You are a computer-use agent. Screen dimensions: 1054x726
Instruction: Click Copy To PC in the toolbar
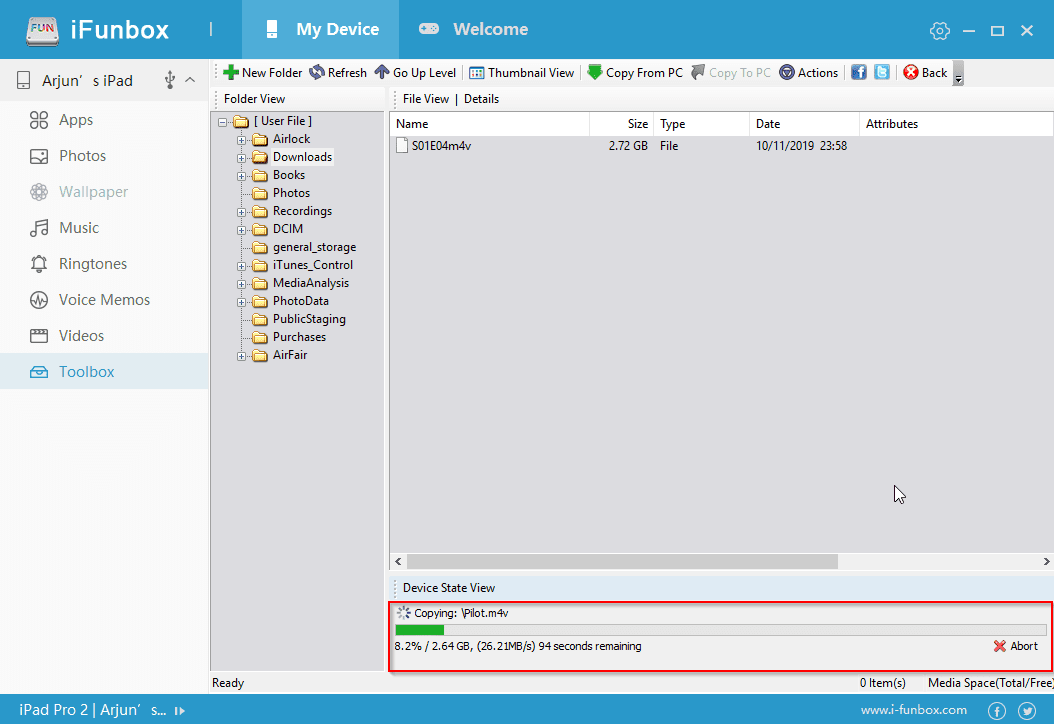pos(731,73)
